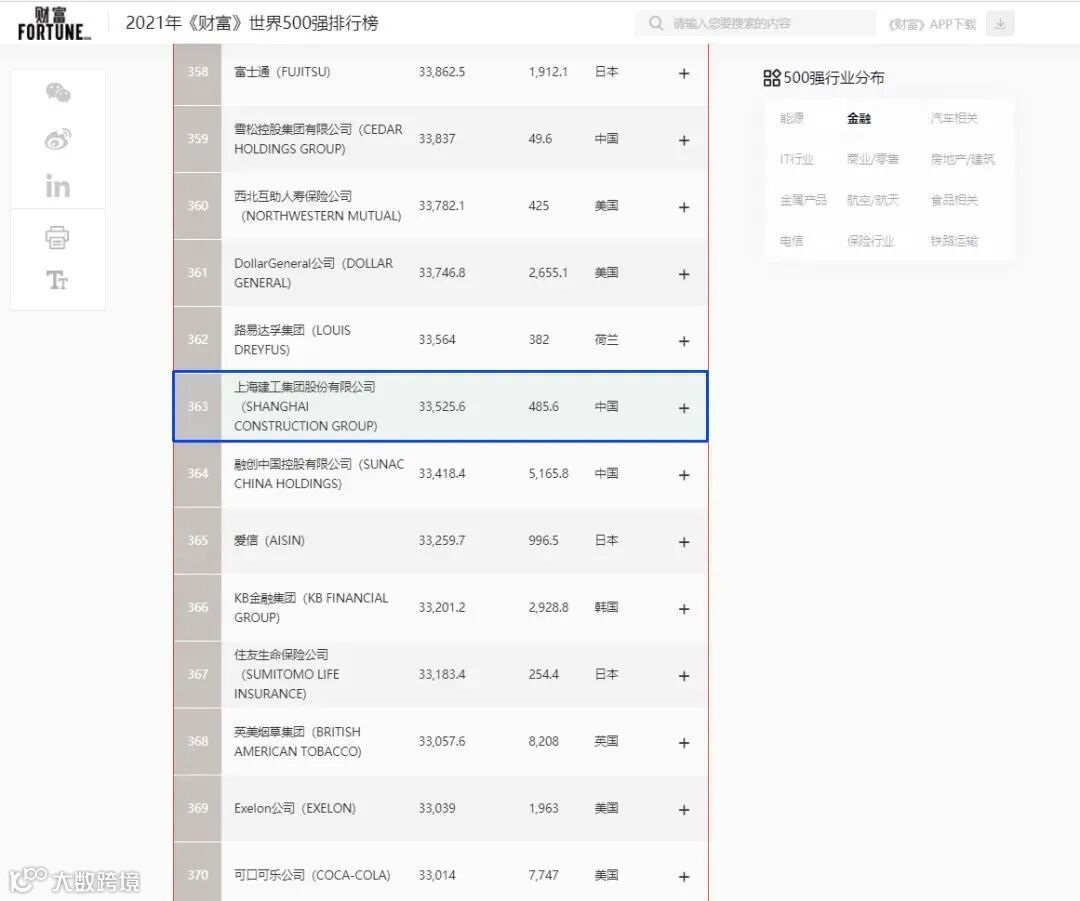Expand the Sumitomo Life Insurance row
The width and height of the screenshot is (1080, 901).
click(x=684, y=676)
